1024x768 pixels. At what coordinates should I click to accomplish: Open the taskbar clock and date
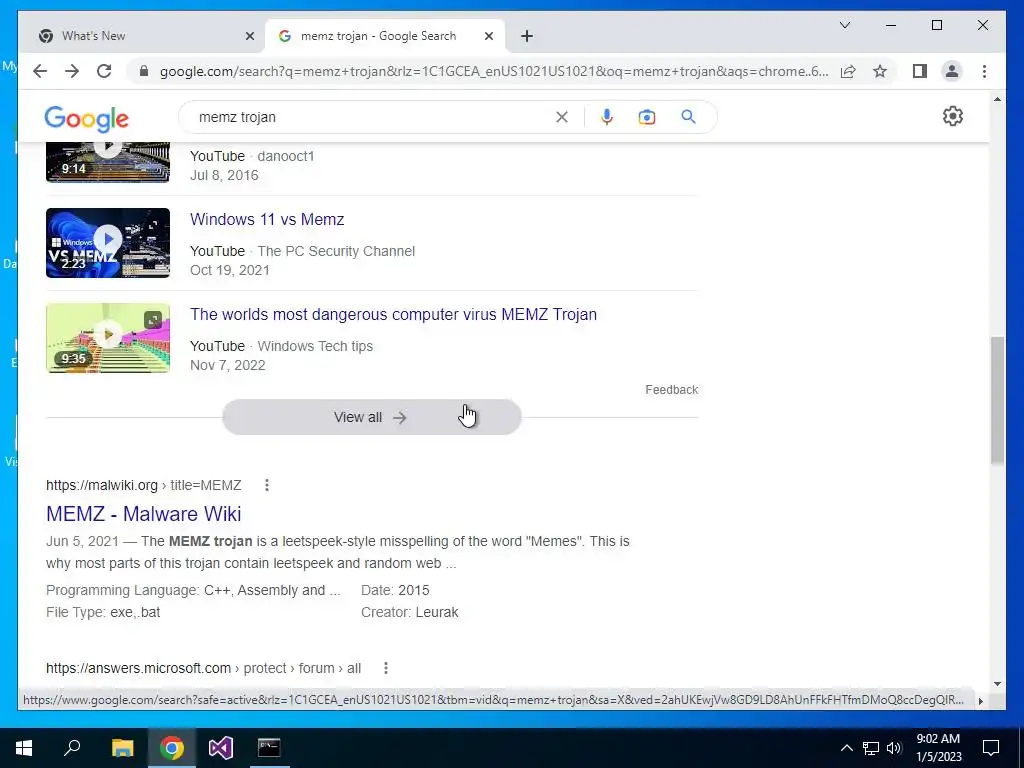(x=938, y=748)
